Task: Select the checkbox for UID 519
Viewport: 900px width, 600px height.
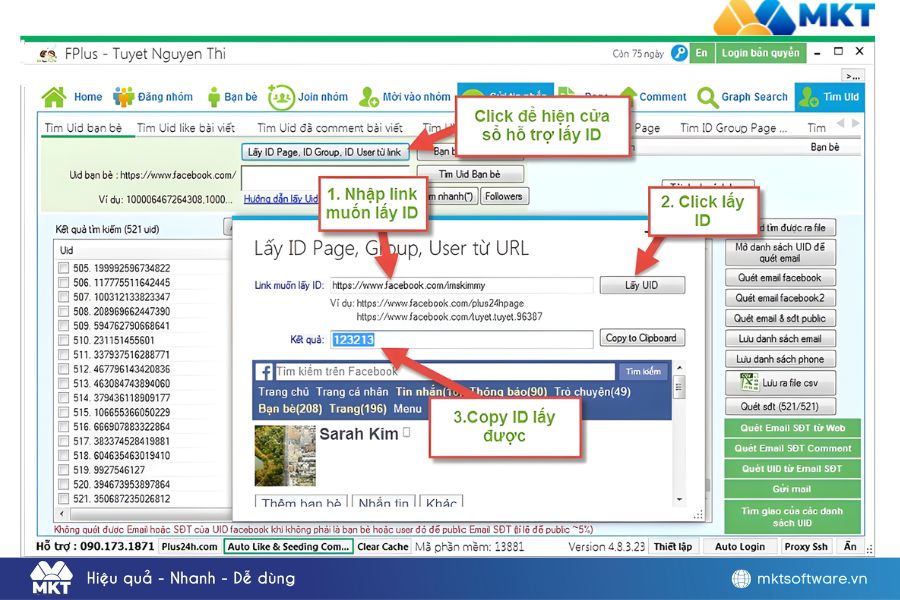Action: (x=64, y=470)
